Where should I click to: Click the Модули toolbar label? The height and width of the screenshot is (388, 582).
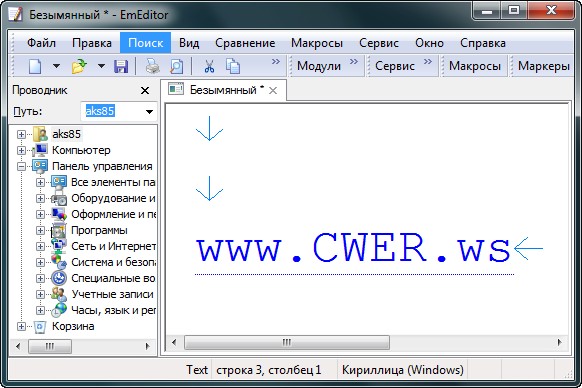[319, 66]
